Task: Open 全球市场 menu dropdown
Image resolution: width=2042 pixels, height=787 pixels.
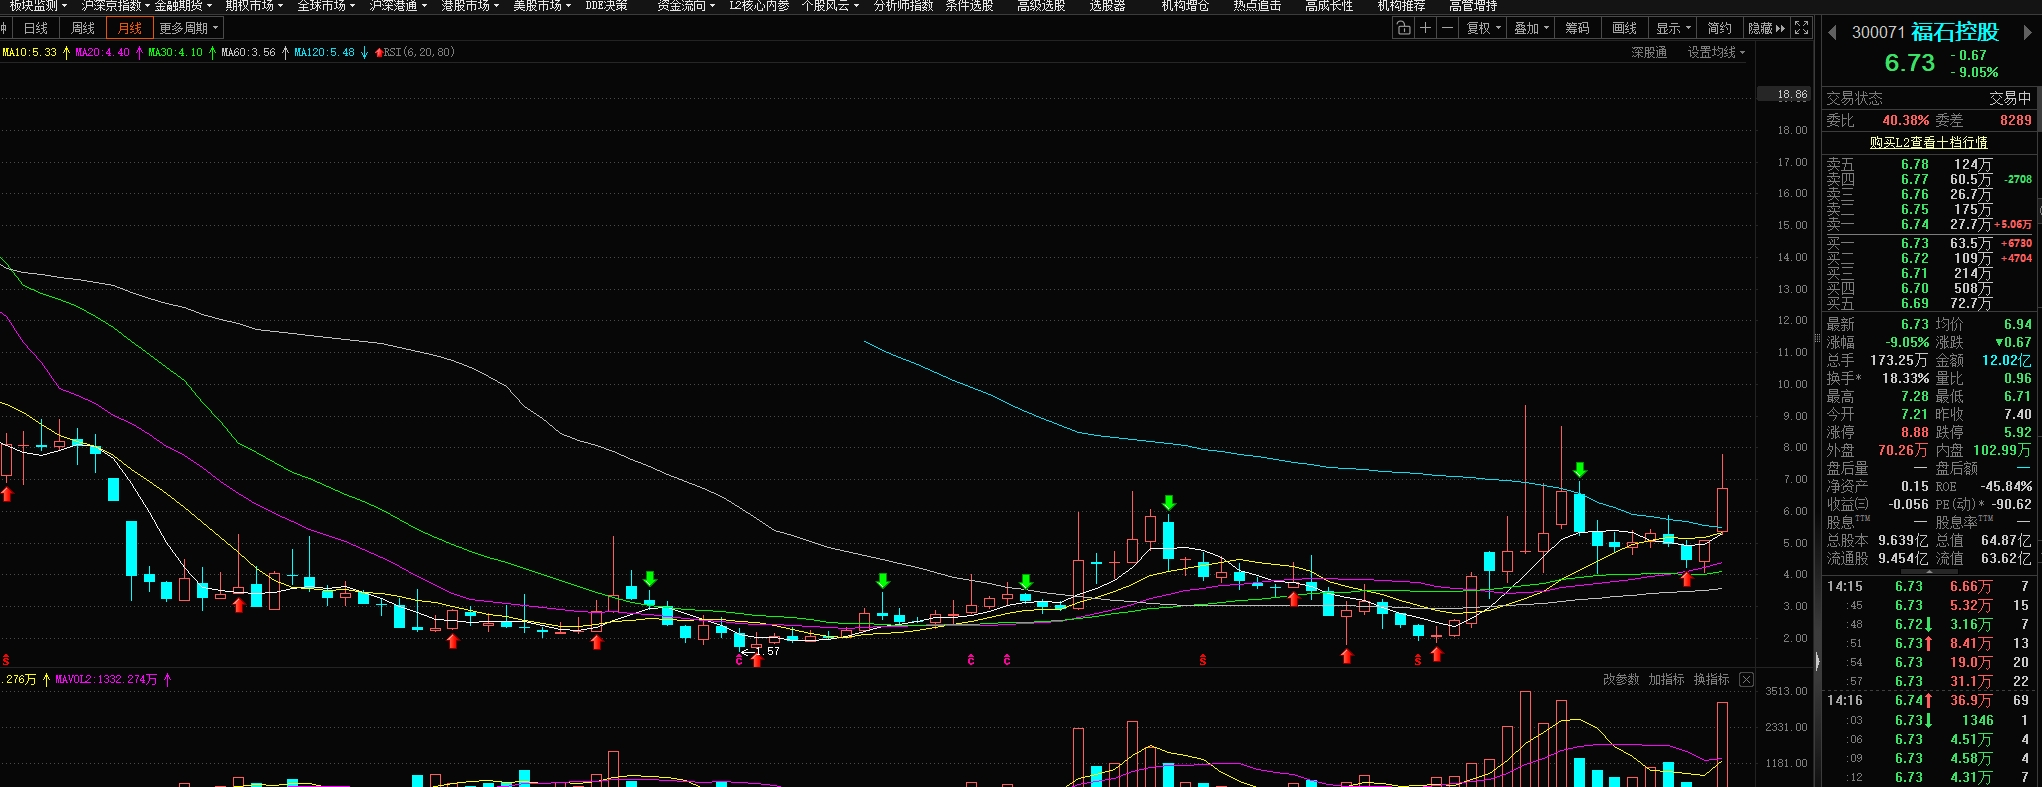Action: click(326, 6)
